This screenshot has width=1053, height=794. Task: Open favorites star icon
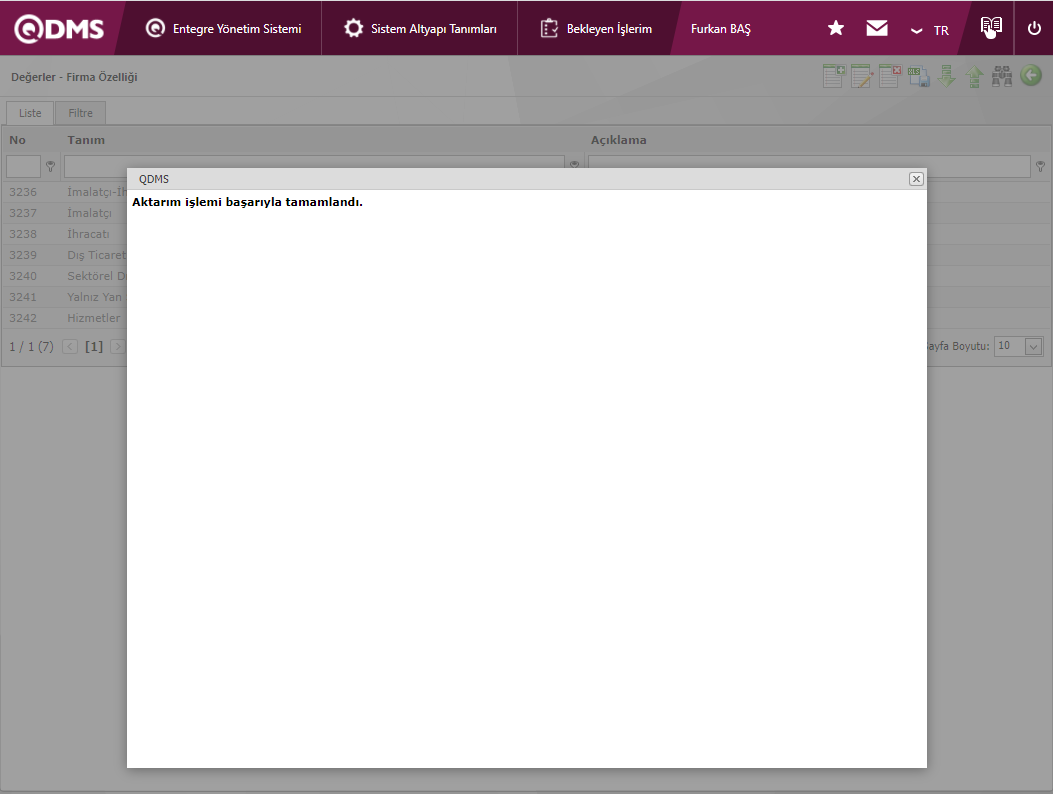(835, 28)
